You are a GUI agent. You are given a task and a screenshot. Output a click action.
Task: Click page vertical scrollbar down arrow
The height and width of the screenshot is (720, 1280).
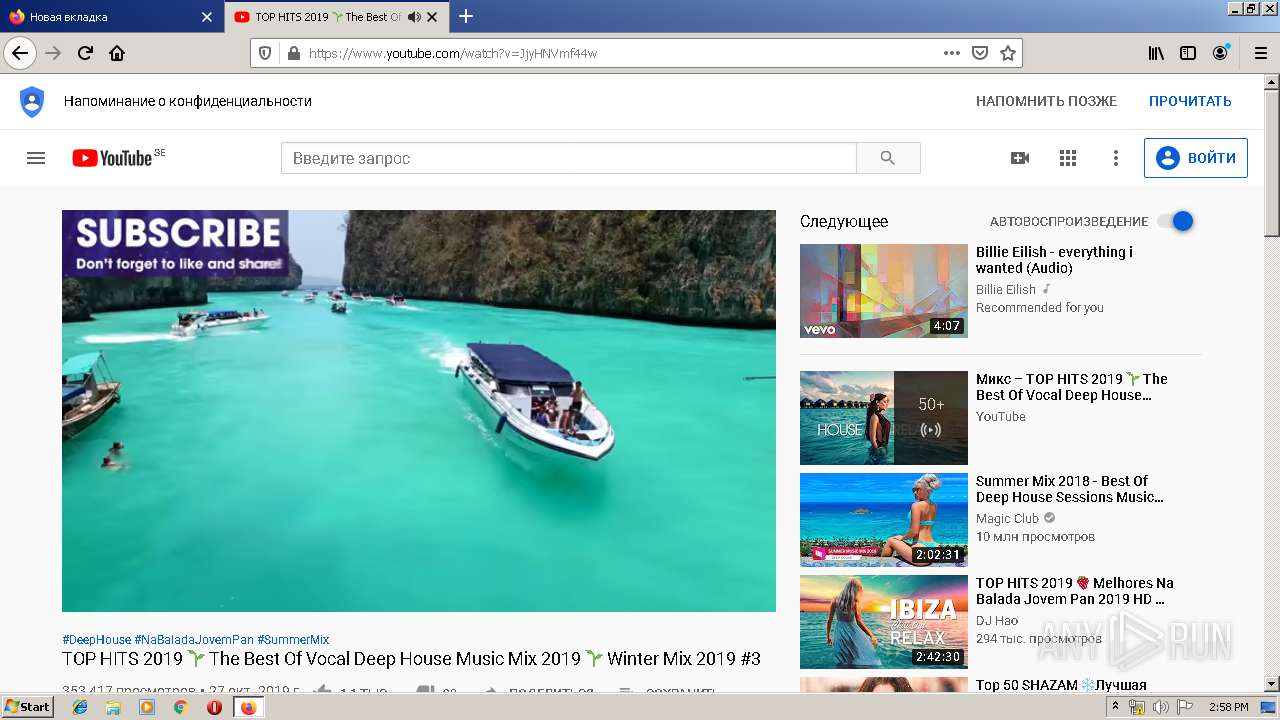[1272, 685]
